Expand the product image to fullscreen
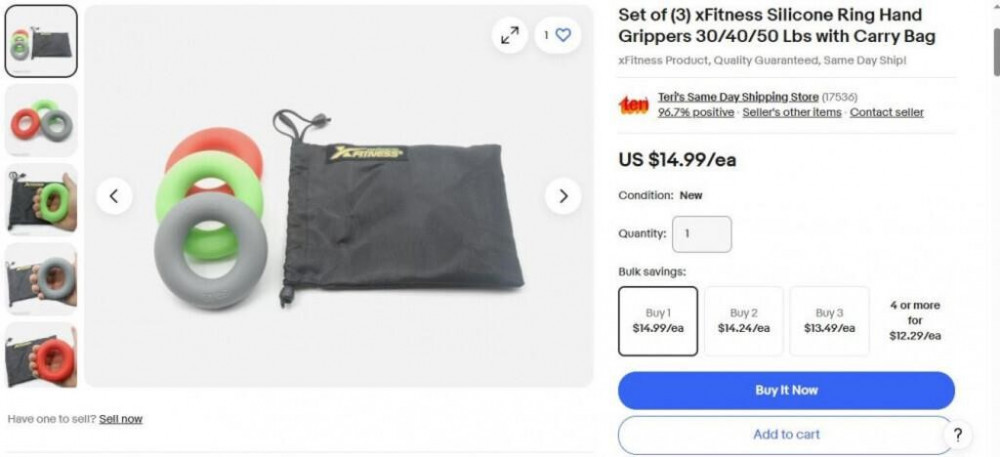 510,36
